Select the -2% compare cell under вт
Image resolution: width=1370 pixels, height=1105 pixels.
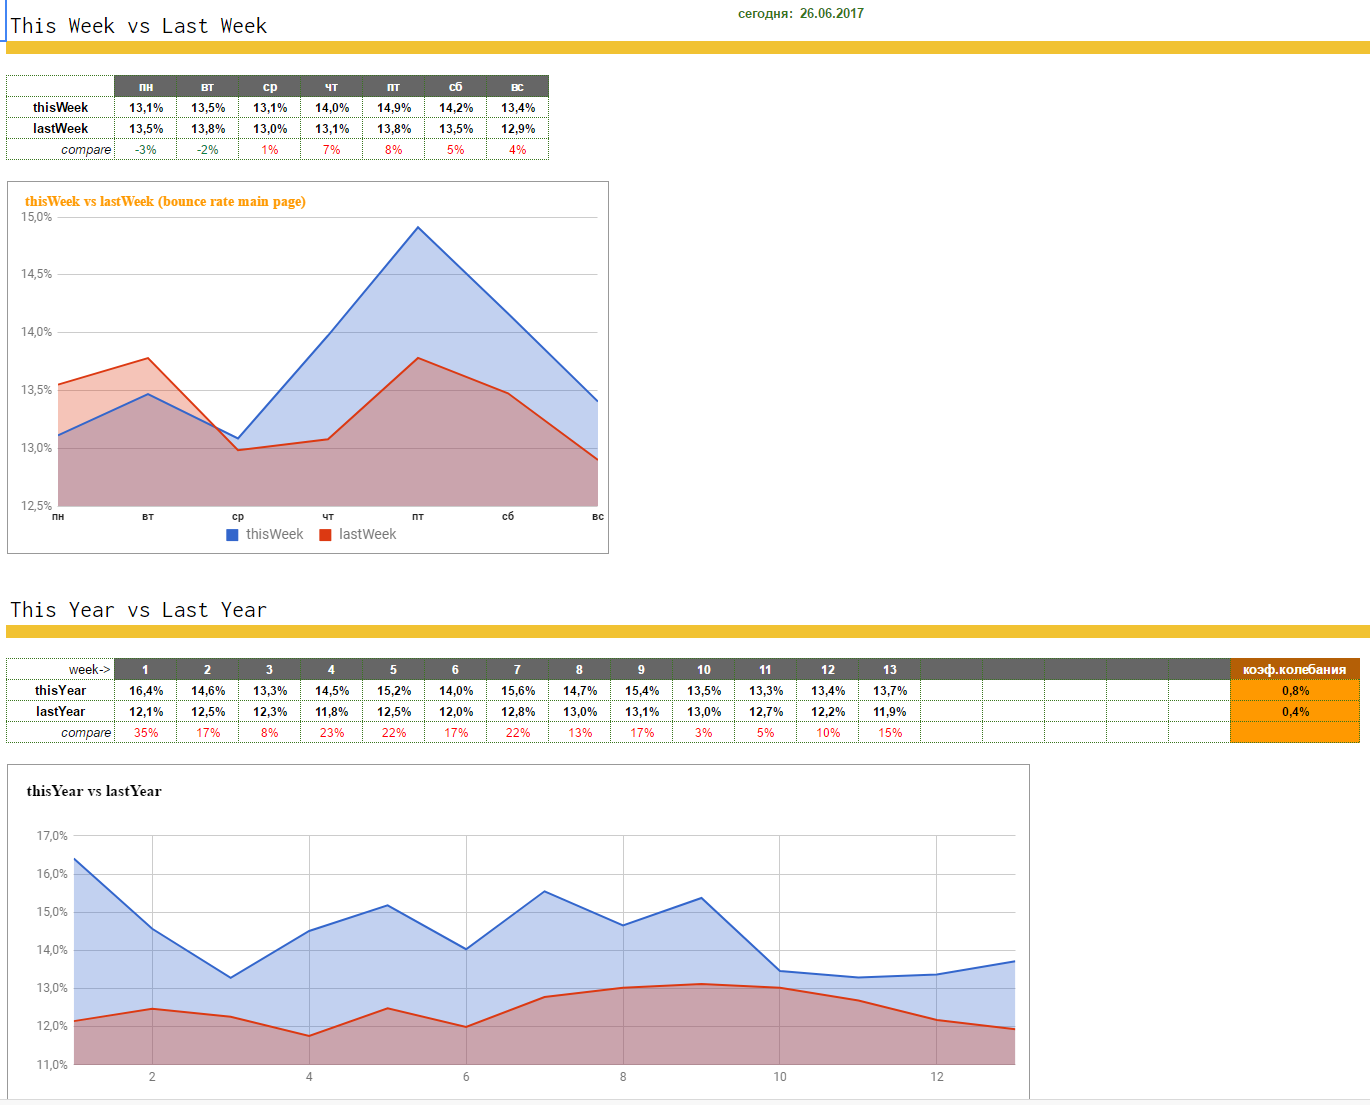[208, 150]
